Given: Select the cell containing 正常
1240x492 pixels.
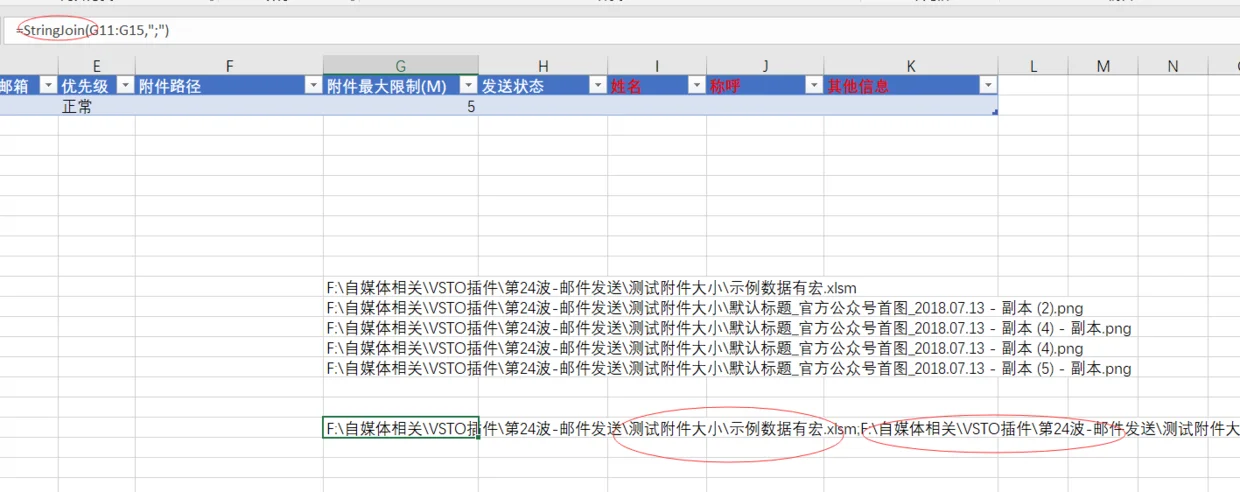Looking at the screenshot, I should [x=97, y=106].
